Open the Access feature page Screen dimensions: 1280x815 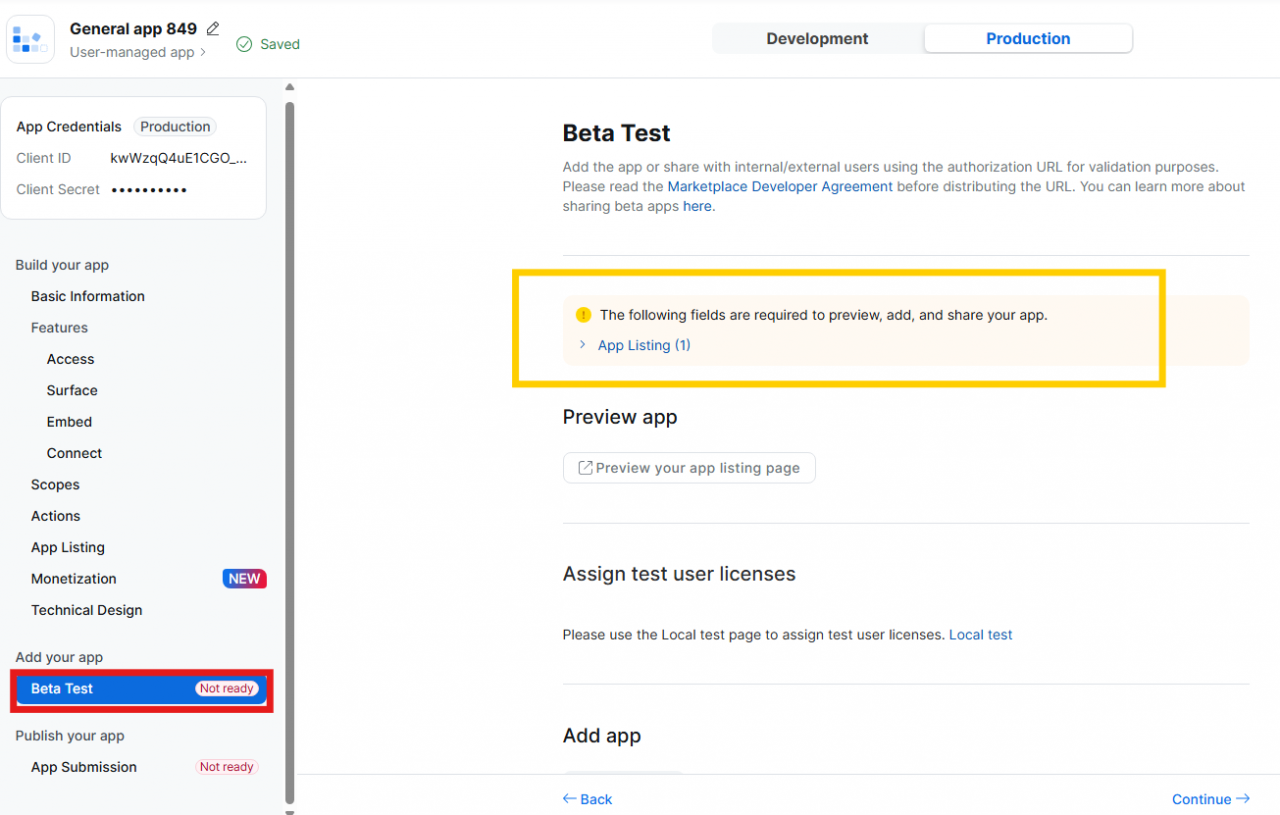pyautogui.click(x=70, y=359)
